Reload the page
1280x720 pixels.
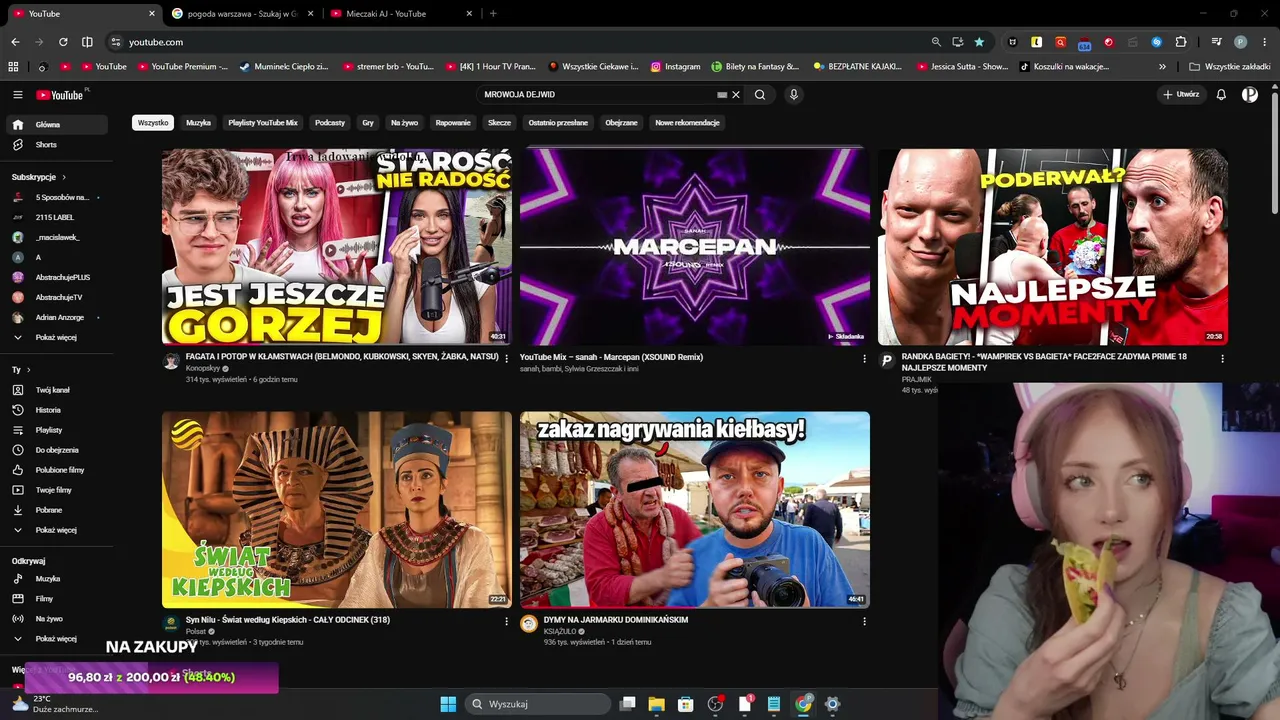tap(63, 42)
